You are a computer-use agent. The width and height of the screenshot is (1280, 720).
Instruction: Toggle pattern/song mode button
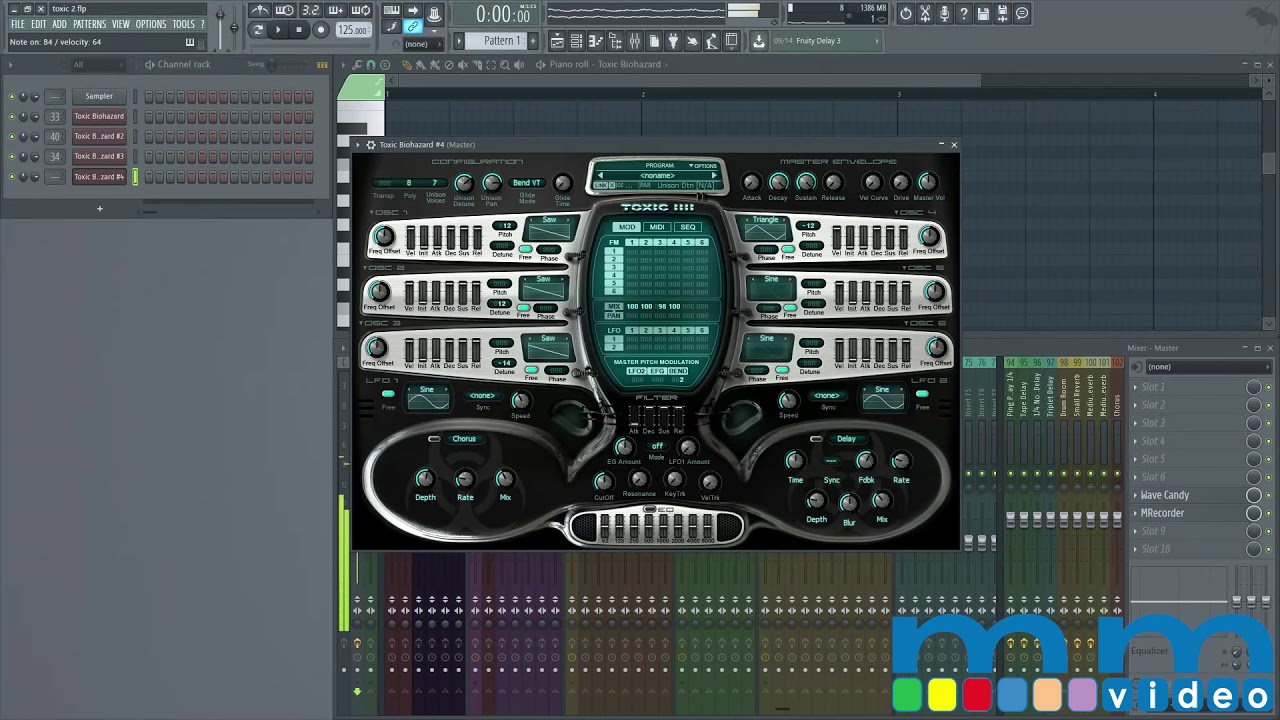click(258, 30)
